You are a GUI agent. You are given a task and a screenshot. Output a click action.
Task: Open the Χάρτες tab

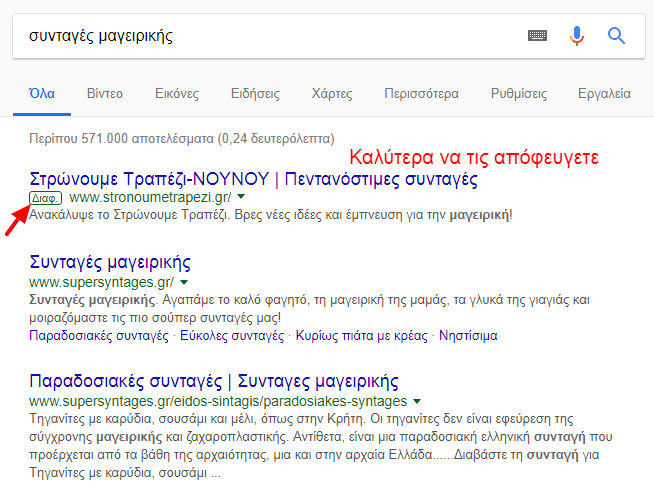coord(332,94)
